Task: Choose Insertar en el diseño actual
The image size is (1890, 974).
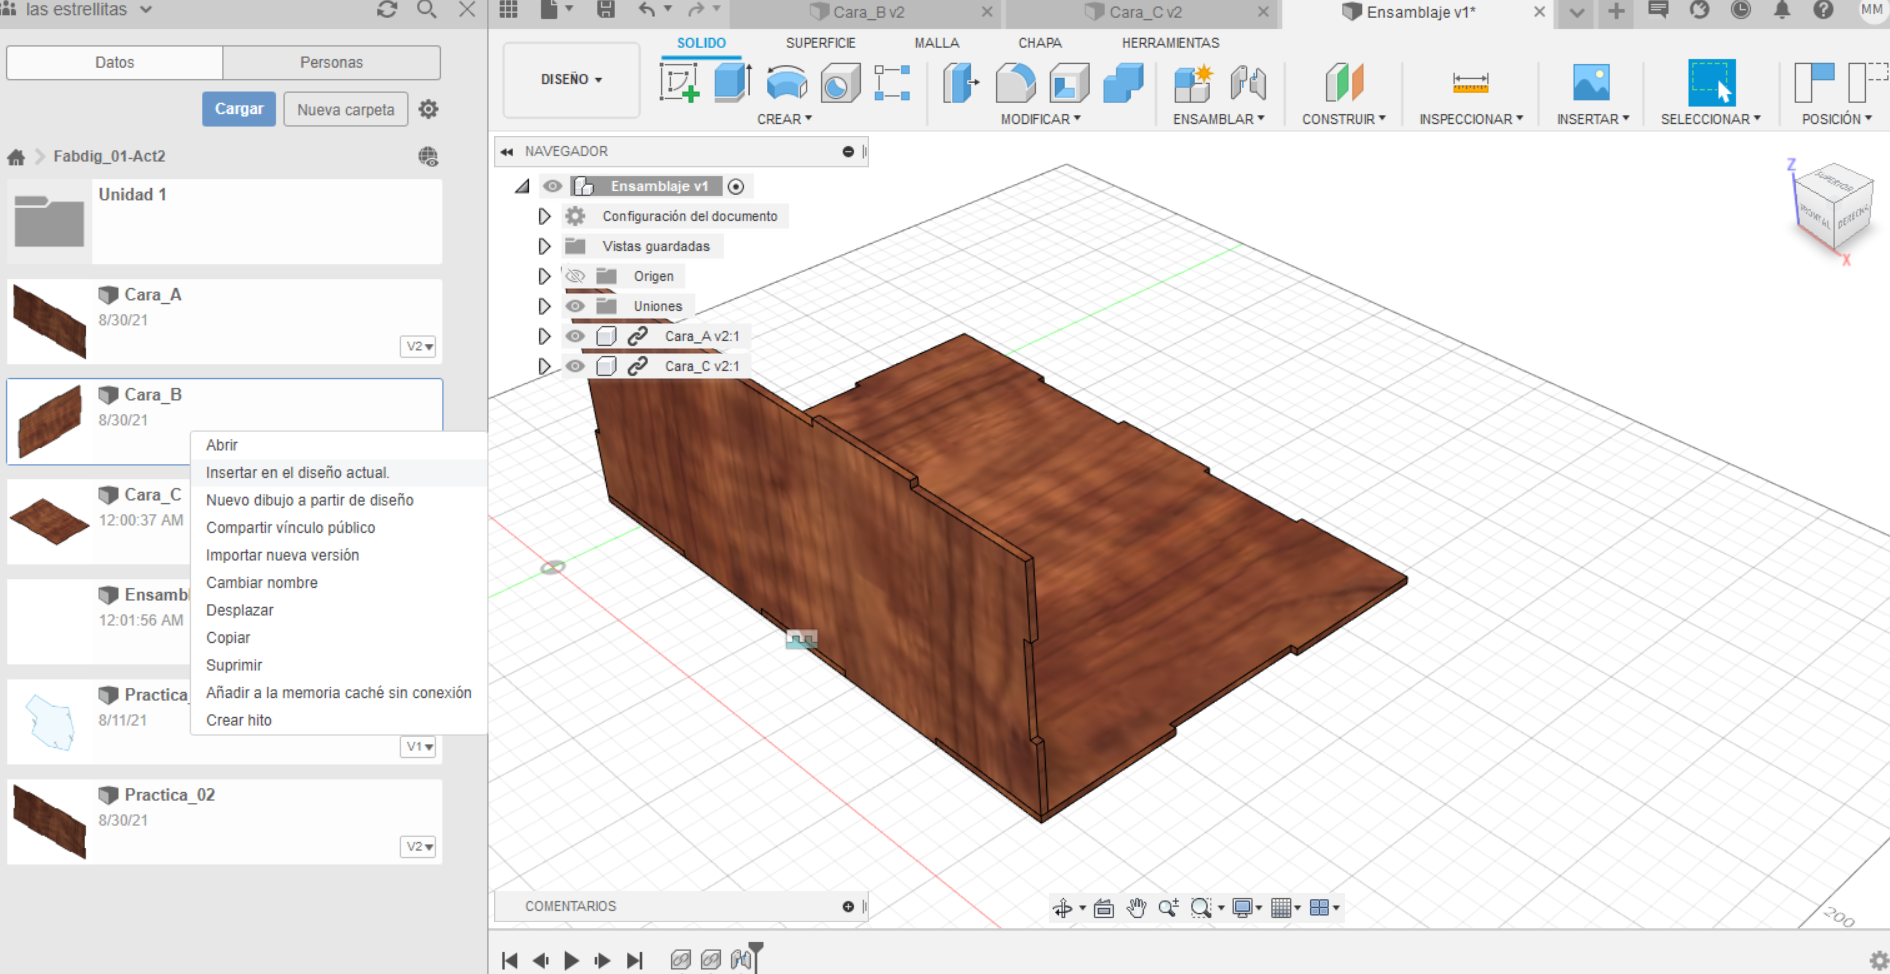Action: (x=298, y=472)
